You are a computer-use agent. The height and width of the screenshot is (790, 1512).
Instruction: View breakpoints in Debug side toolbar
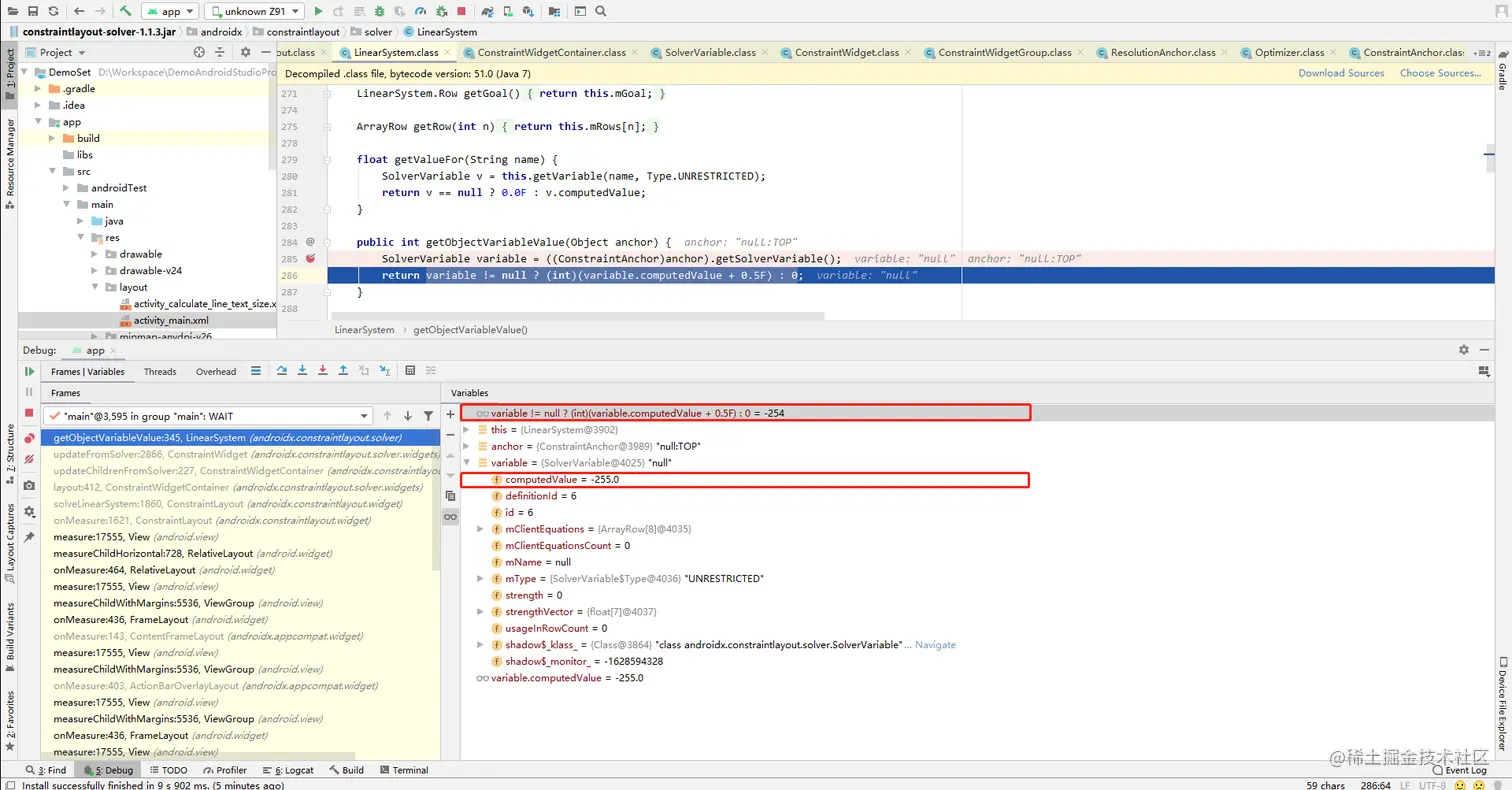(x=29, y=438)
